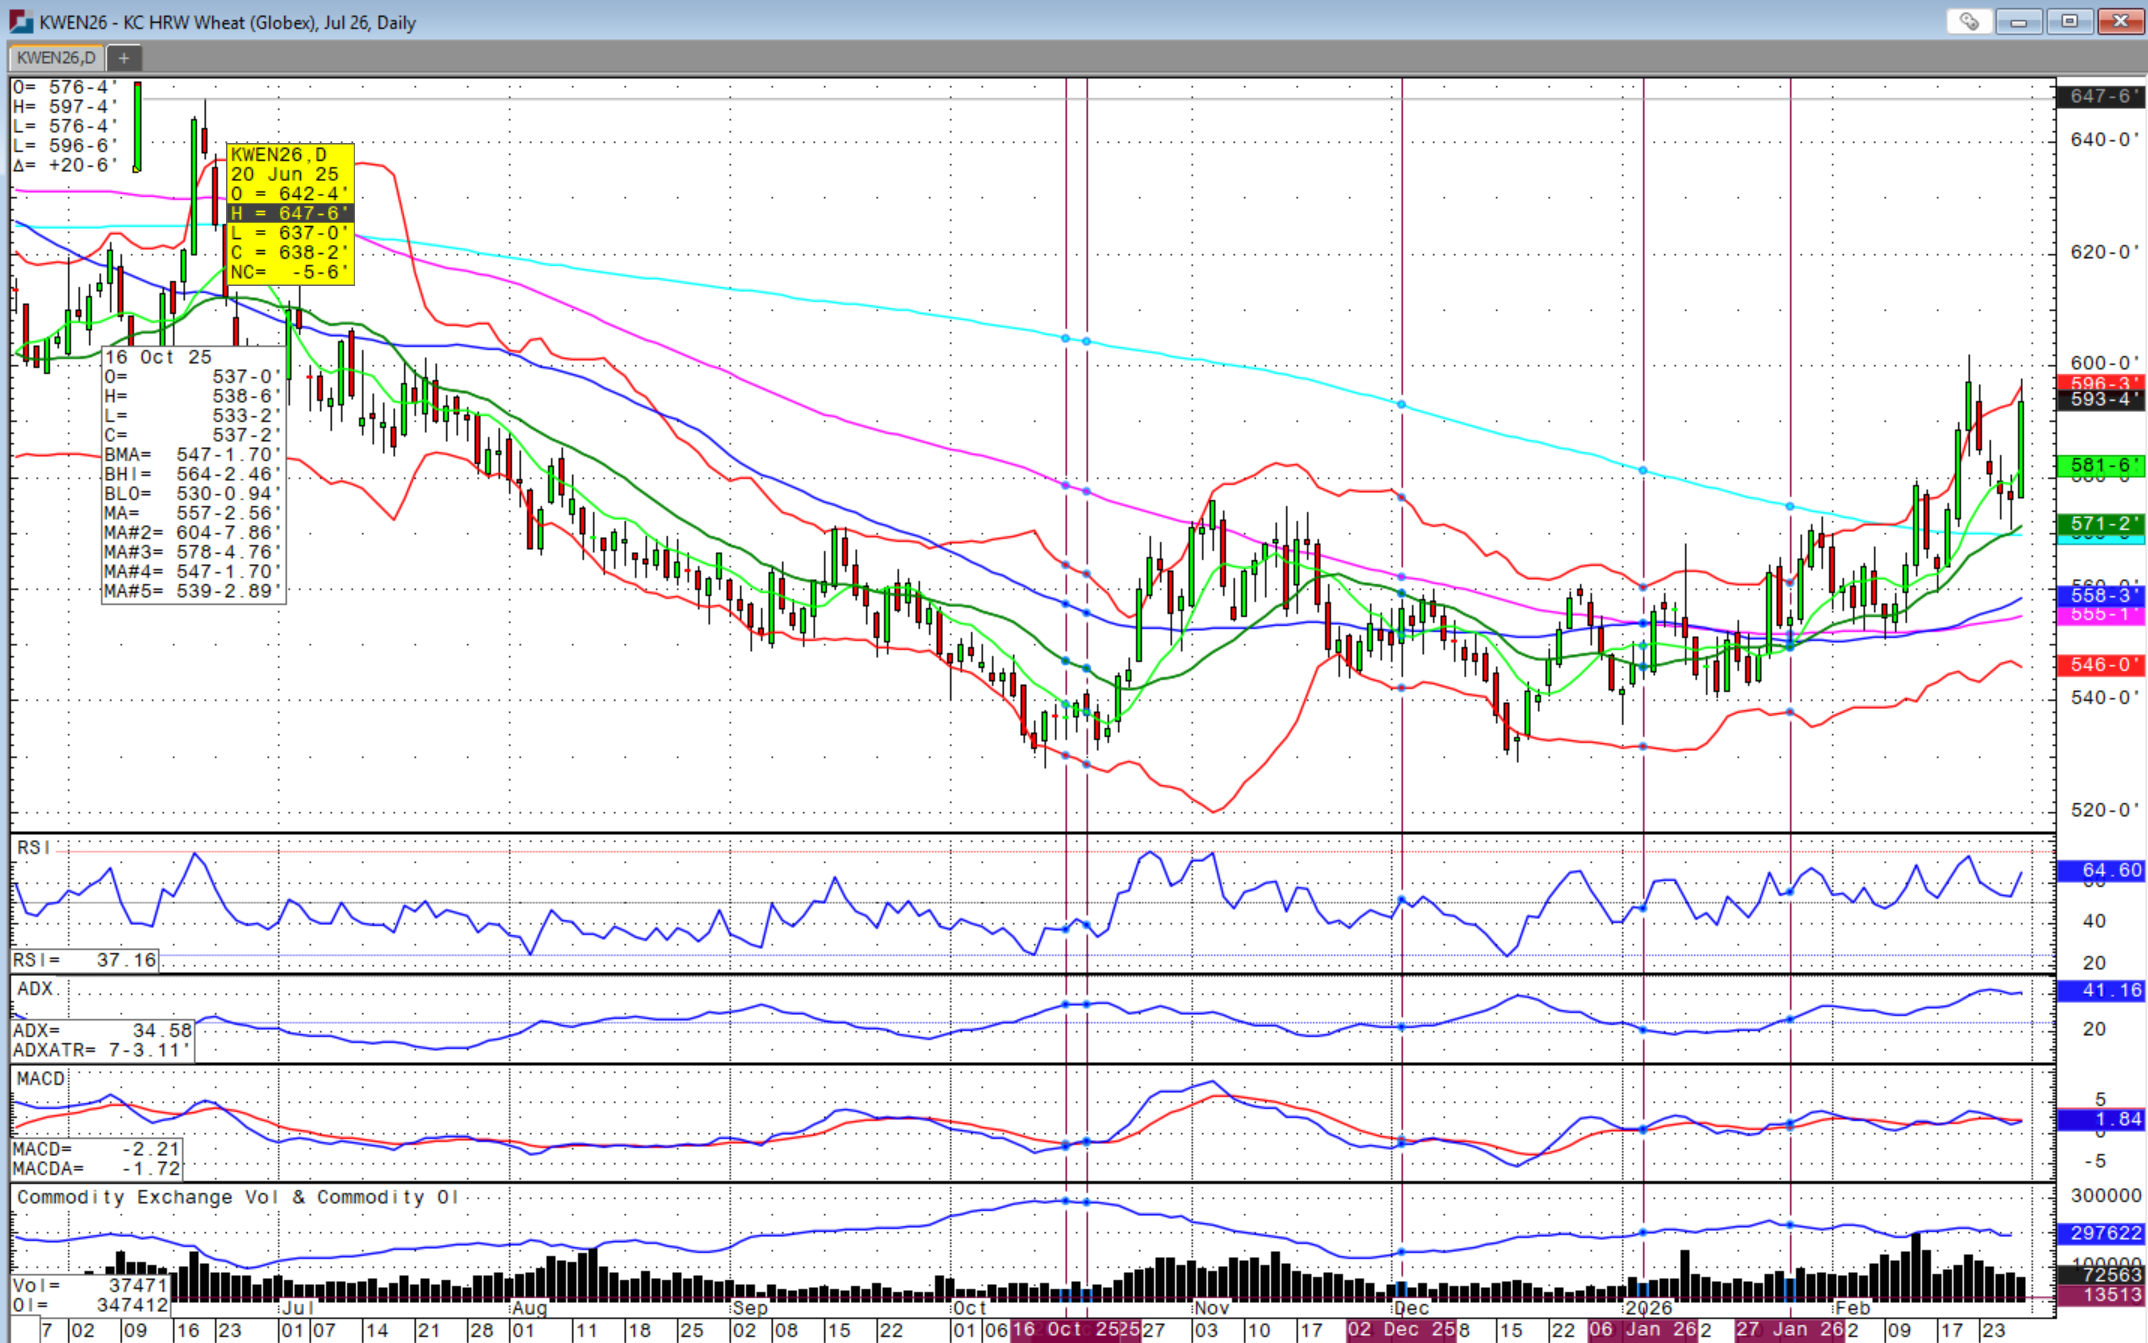This screenshot has width=2148, height=1343.
Task: Click the MACD study label
Action: coord(41,1078)
